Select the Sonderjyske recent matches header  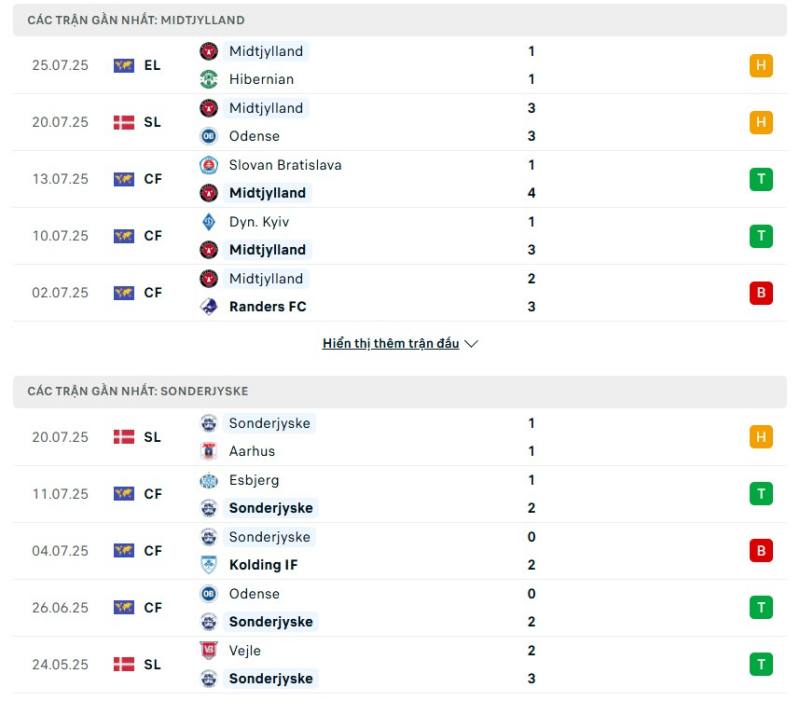399,391
